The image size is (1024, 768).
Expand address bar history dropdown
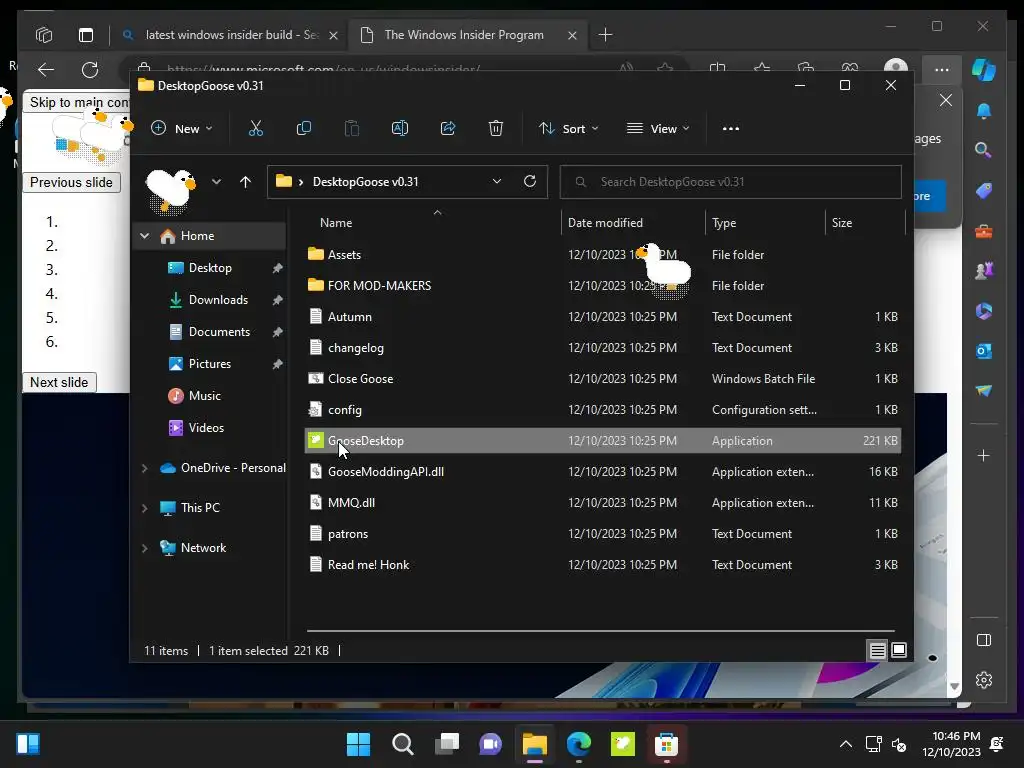(497, 182)
